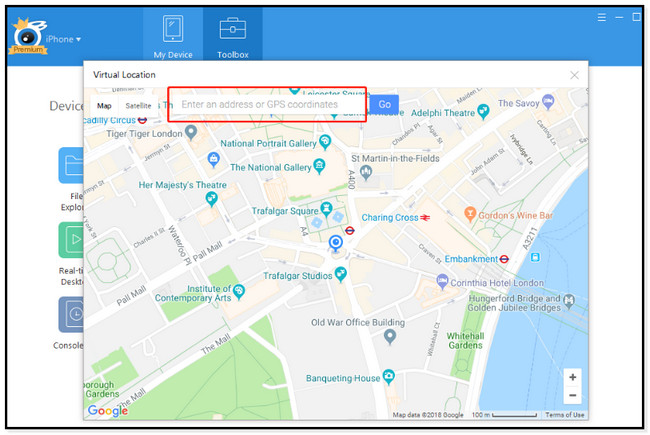Switch map to Satellite view
650x435 pixels.
coord(138,106)
